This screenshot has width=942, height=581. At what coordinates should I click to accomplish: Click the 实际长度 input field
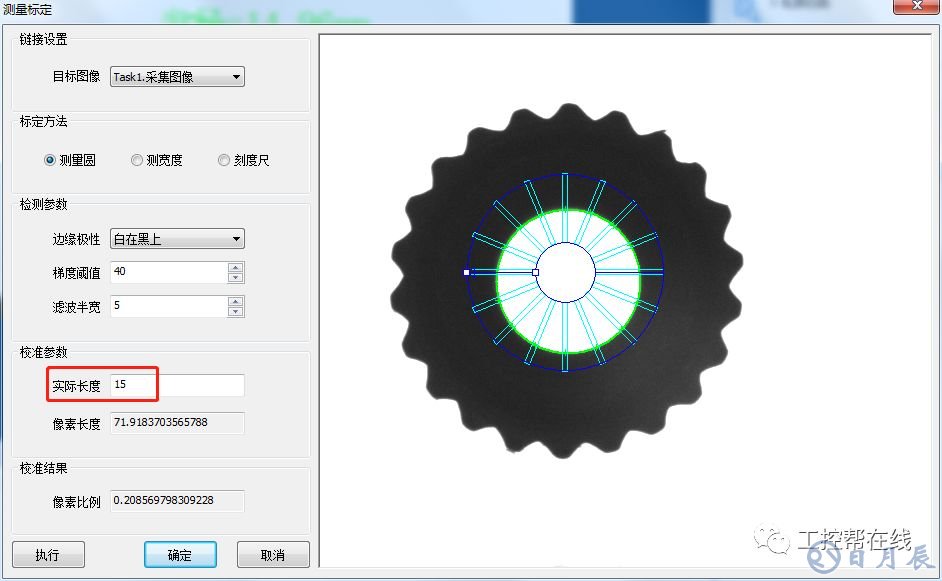176,385
